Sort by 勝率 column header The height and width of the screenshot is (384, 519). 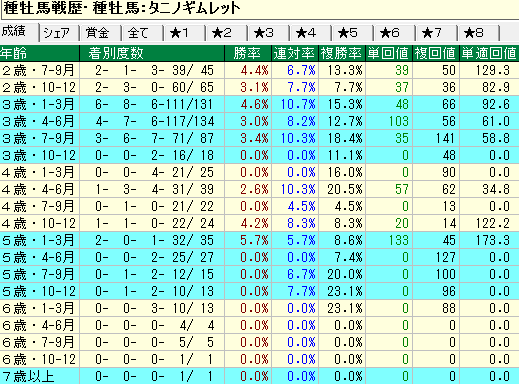(x=248, y=53)
